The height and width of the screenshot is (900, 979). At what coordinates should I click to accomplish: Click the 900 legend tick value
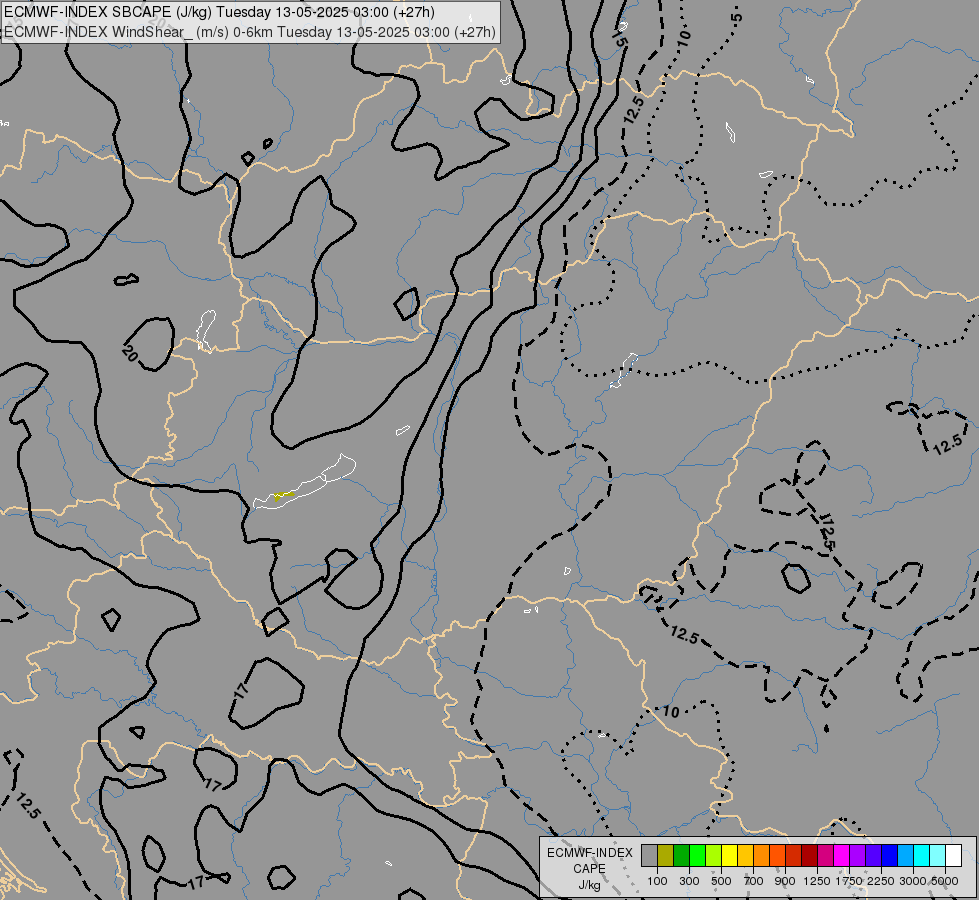point(785,881)
